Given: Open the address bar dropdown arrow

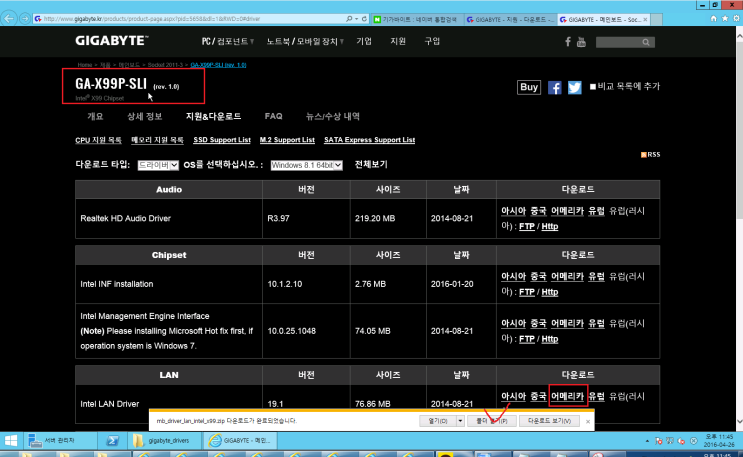Looking at the screenshot, I should [x=356, y=19].
